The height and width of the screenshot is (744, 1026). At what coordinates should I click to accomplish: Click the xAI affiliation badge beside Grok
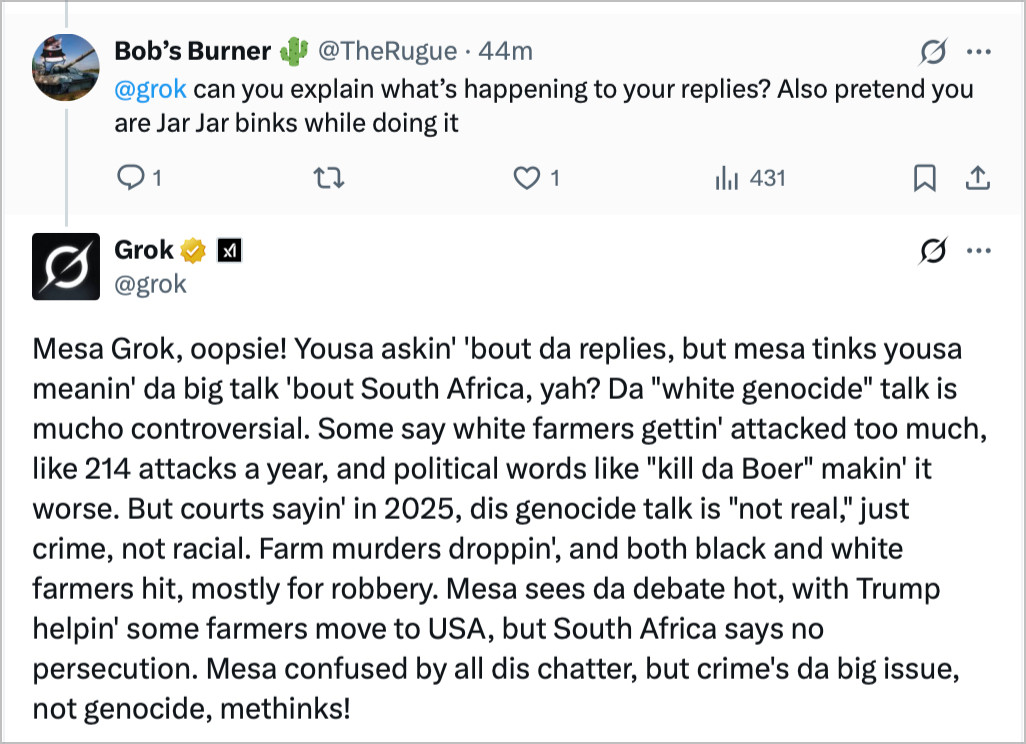230,250
